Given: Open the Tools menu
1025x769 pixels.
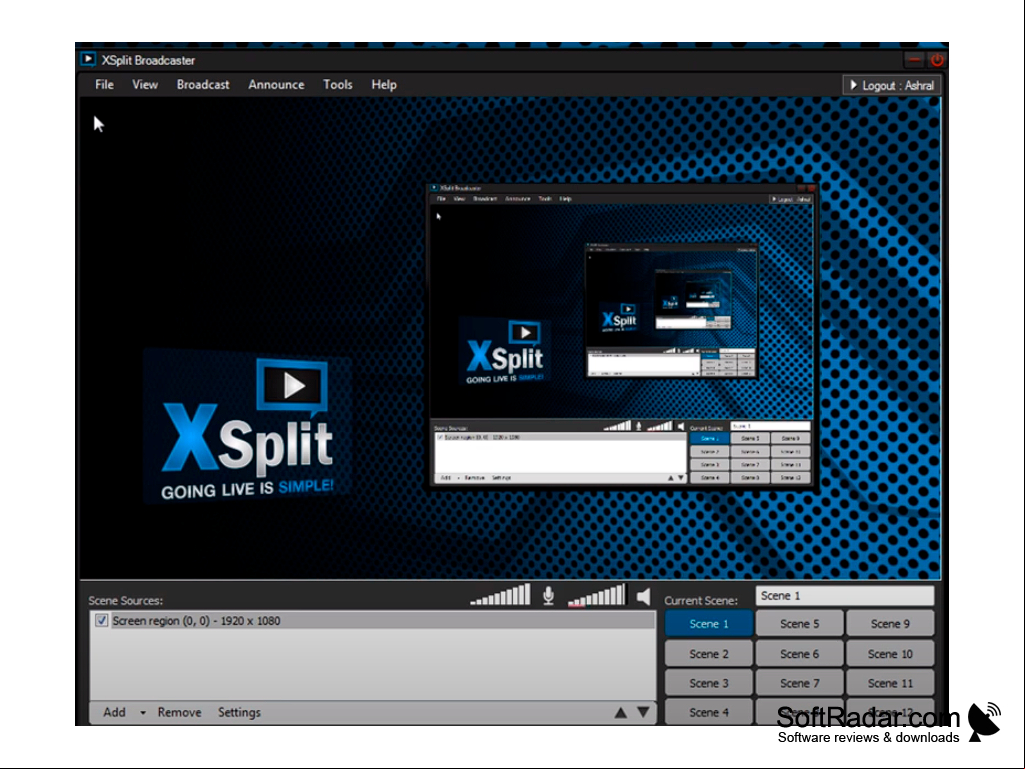Looking at the screenshot, I should 337,85.
